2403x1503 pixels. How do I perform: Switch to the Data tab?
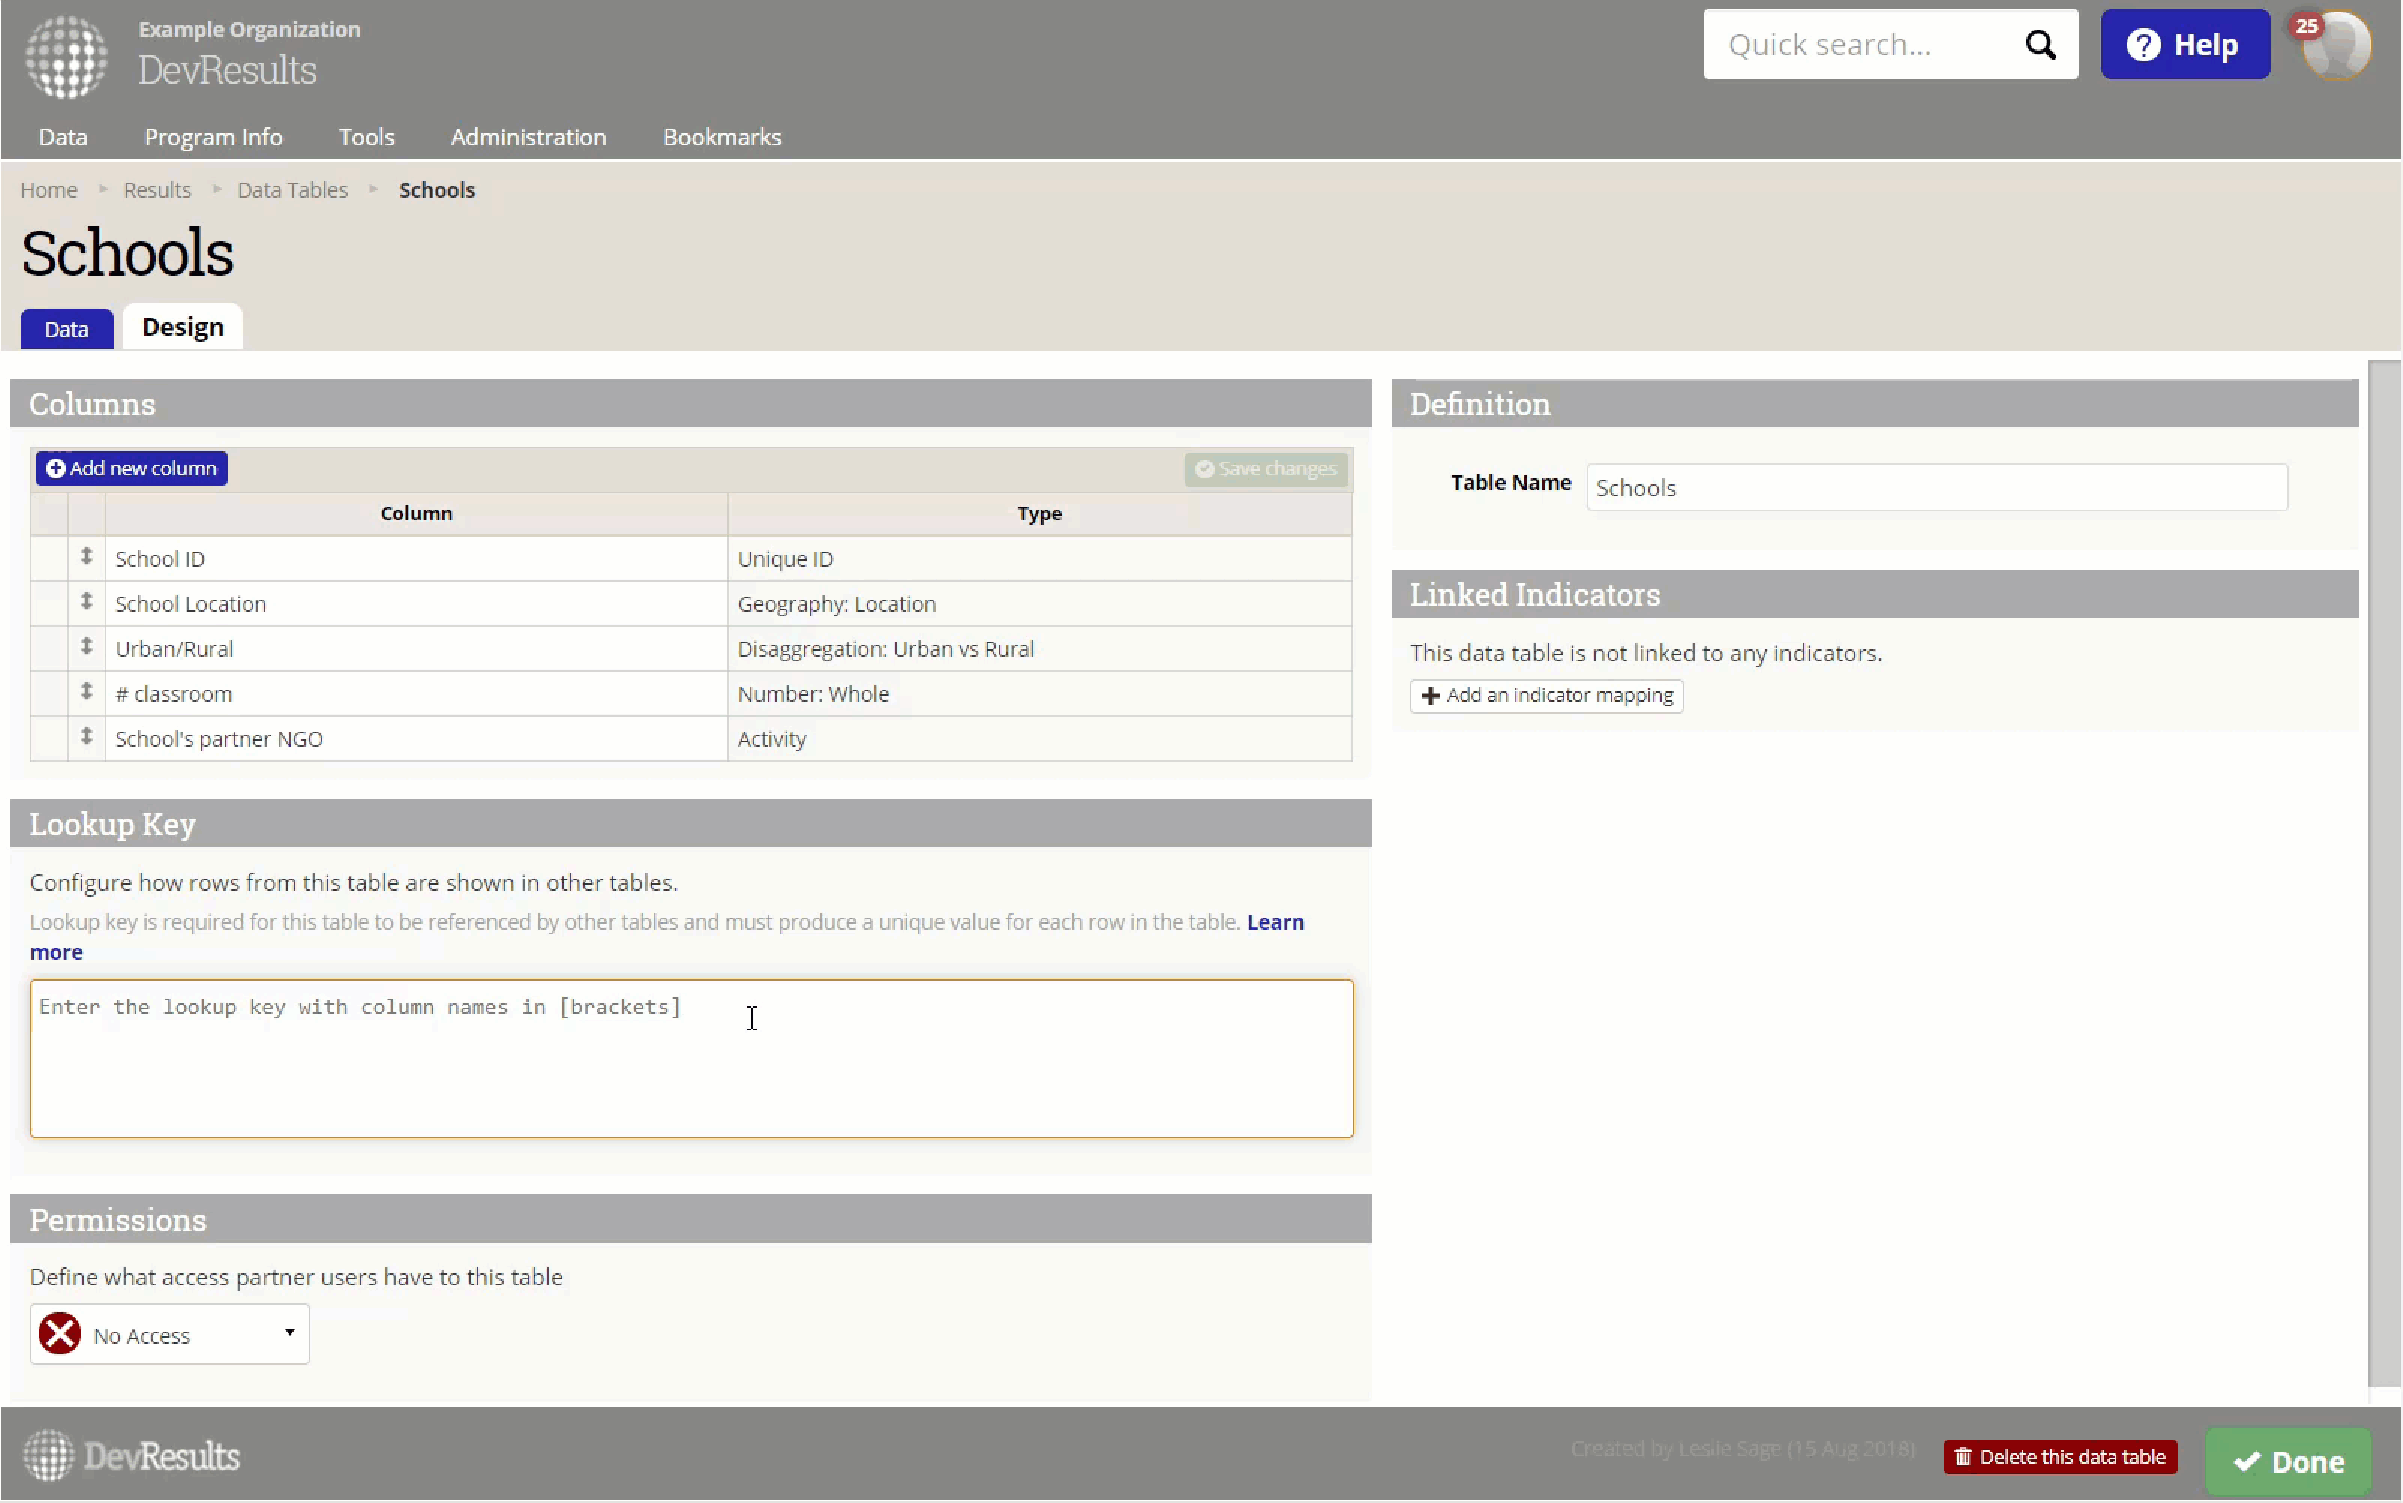click(66, 329)
